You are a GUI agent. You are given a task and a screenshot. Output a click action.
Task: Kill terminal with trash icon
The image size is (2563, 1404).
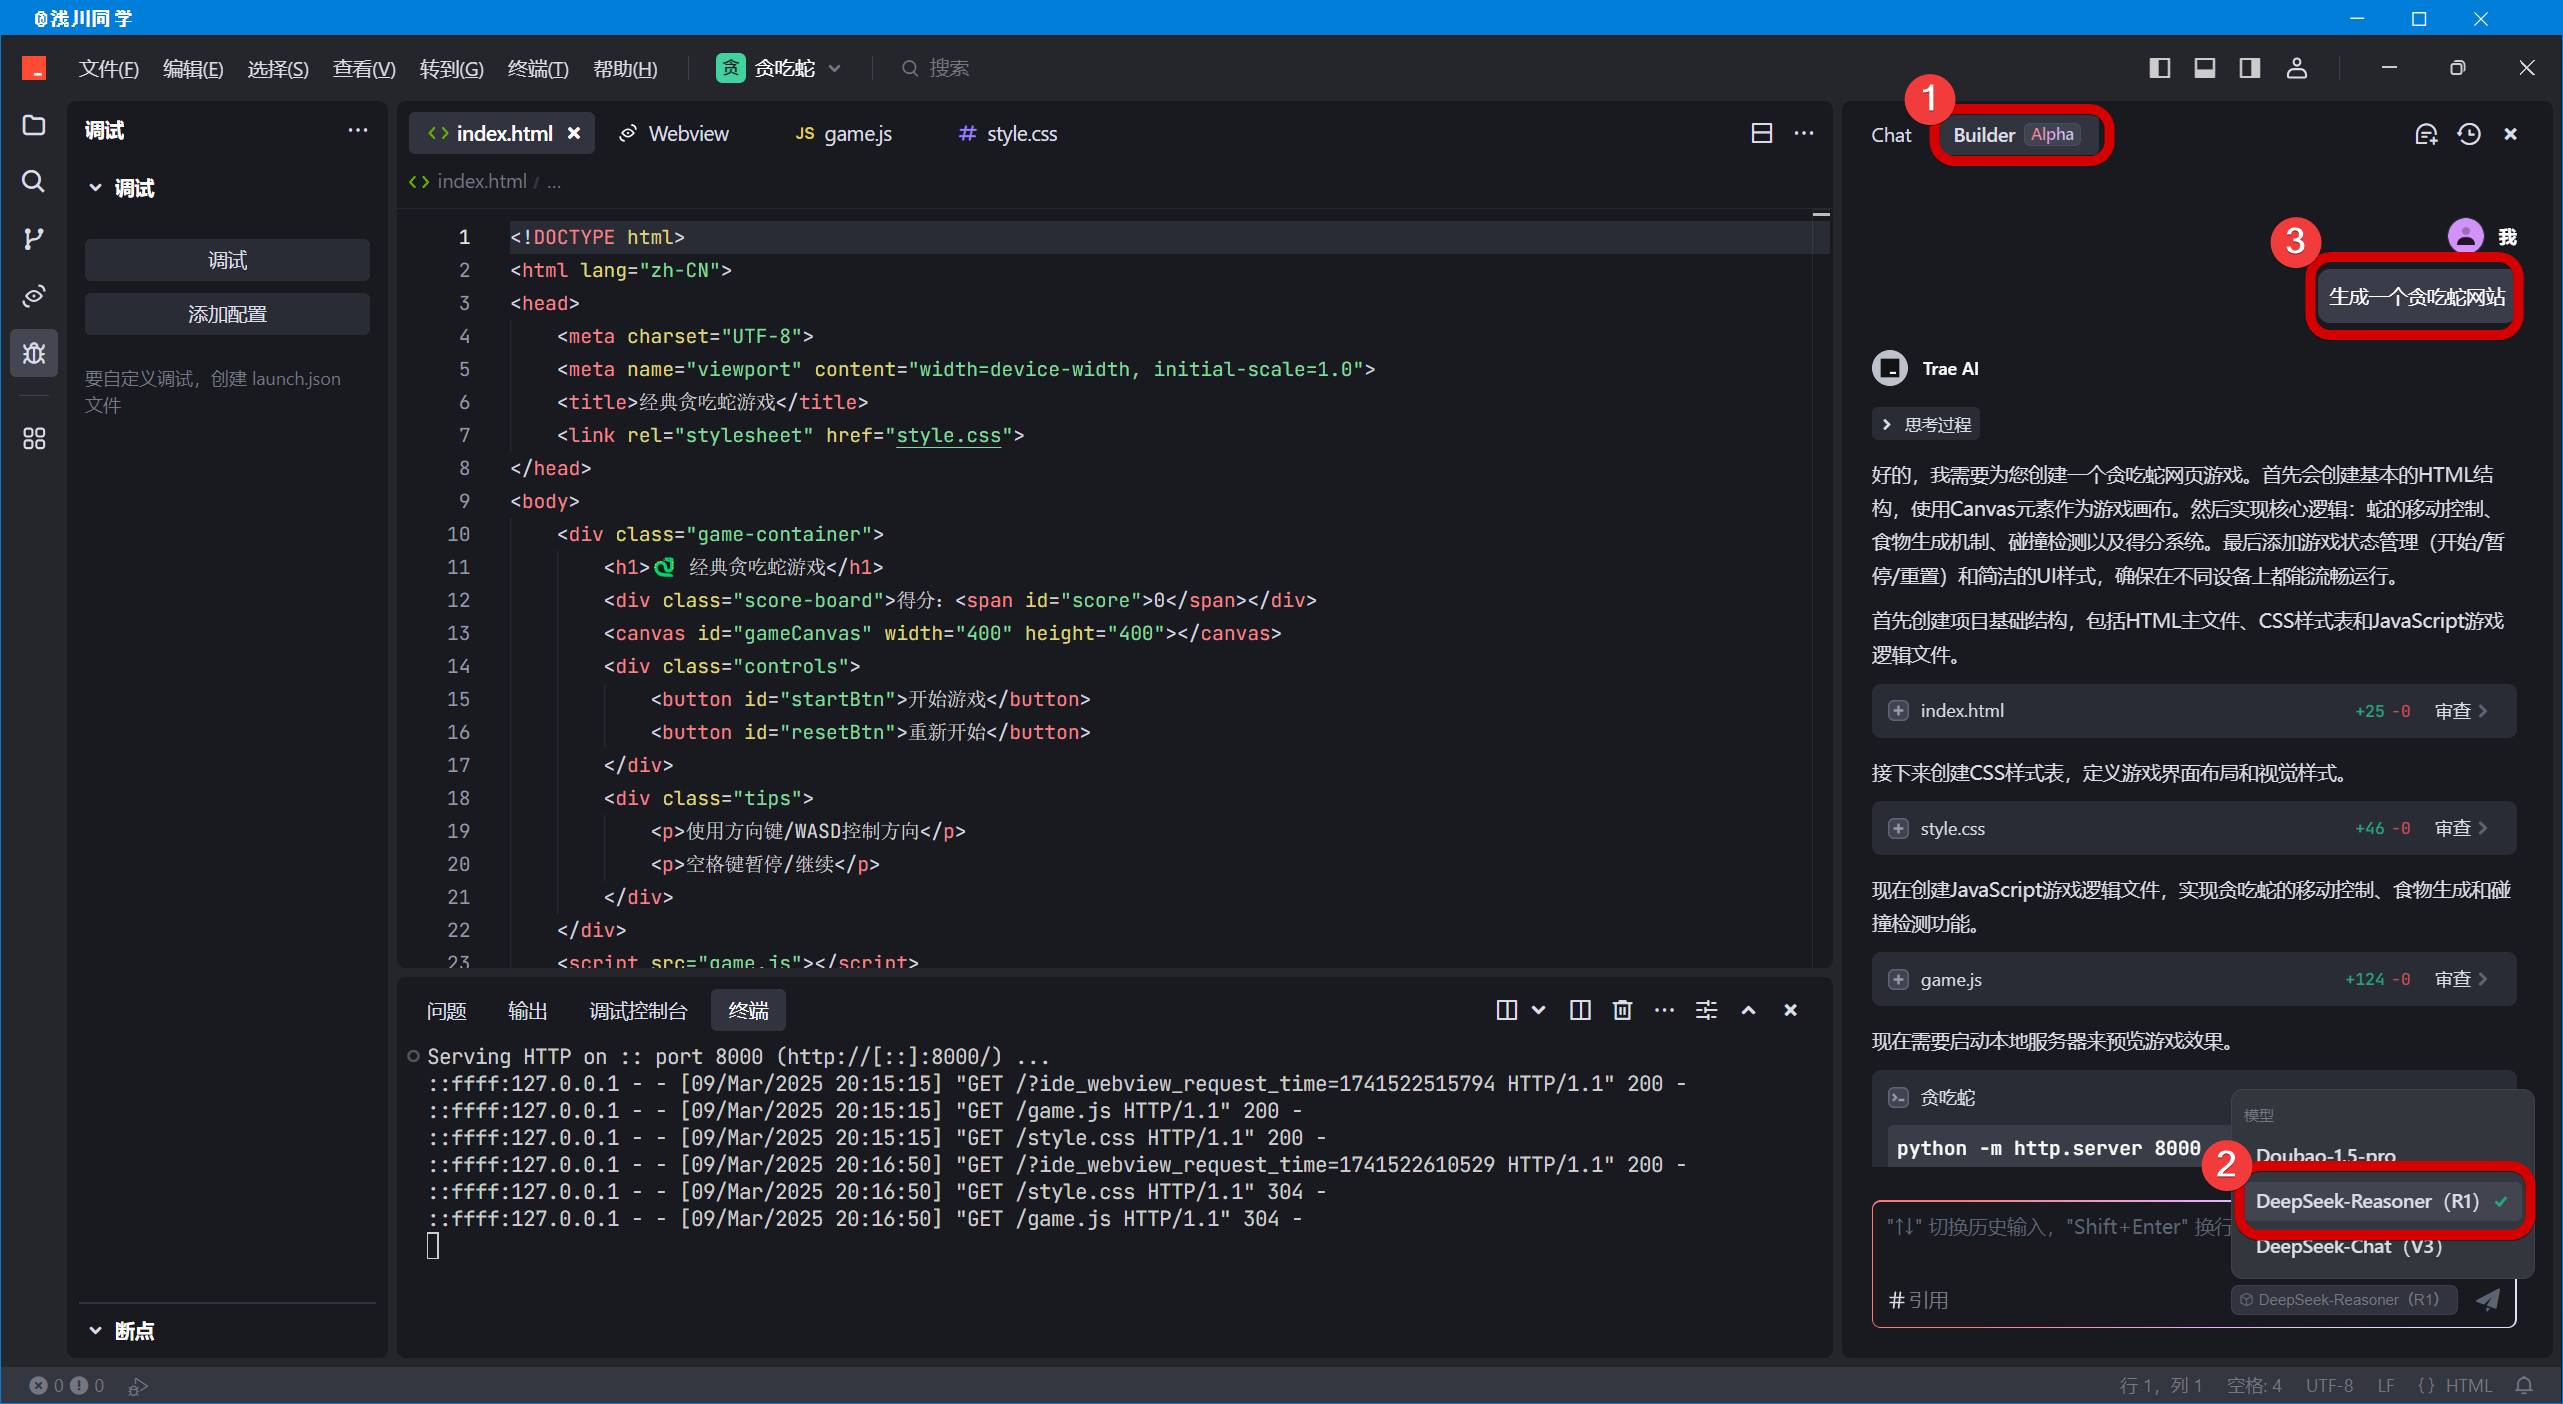pos(1622,1010)
